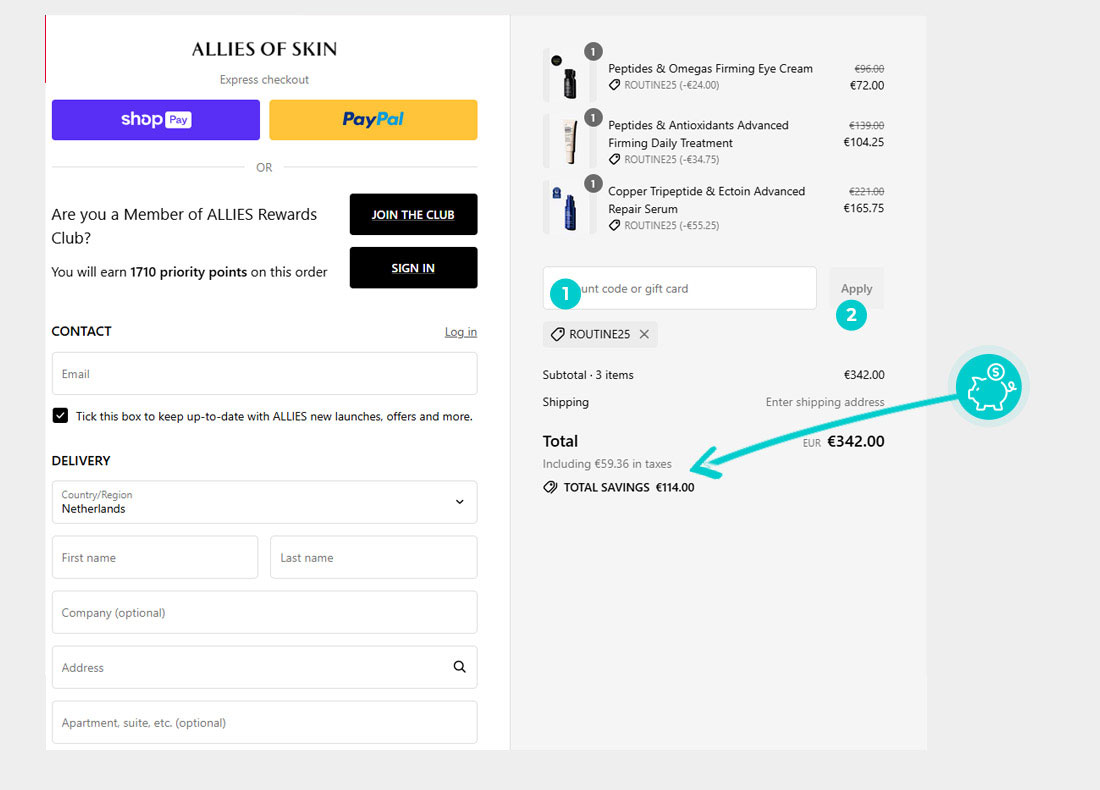Click the piggy bank savings icon
The width and height of the screenshot is (1100, 790).
(x=986, y=387)
